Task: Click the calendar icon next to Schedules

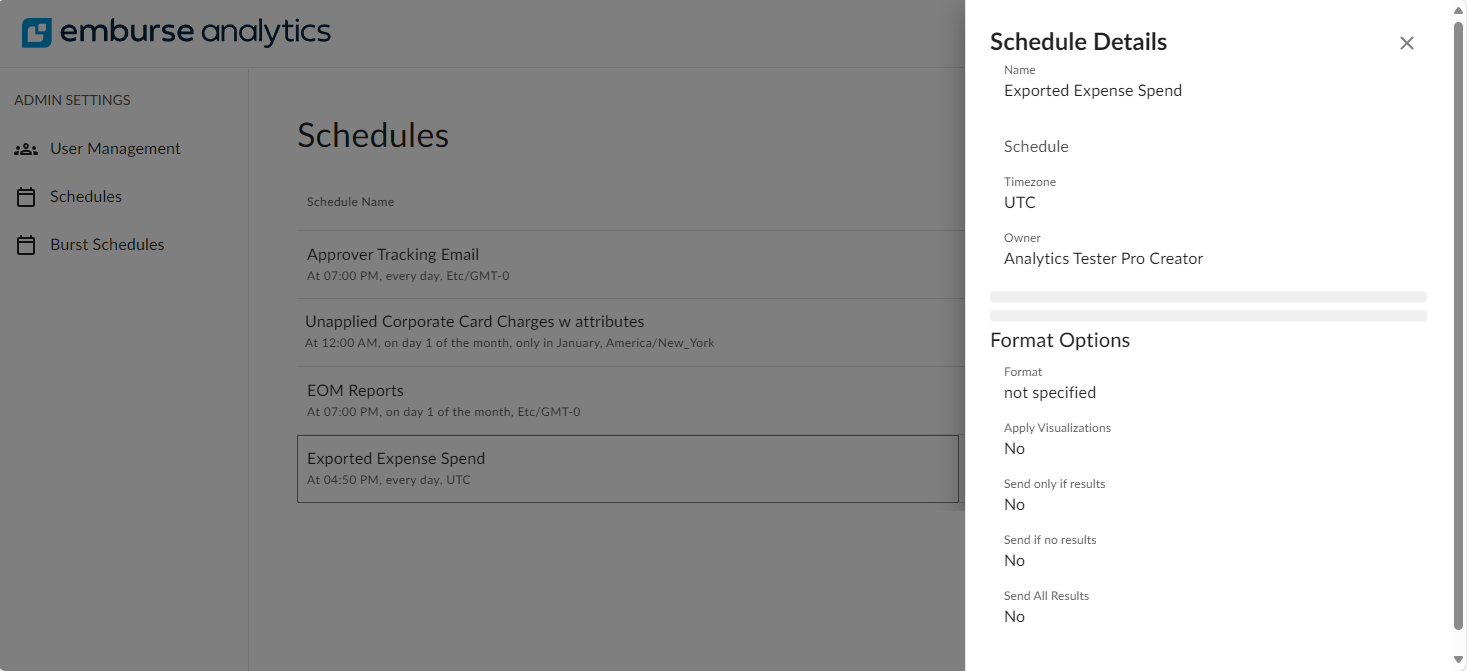Action: pos(25,196)
